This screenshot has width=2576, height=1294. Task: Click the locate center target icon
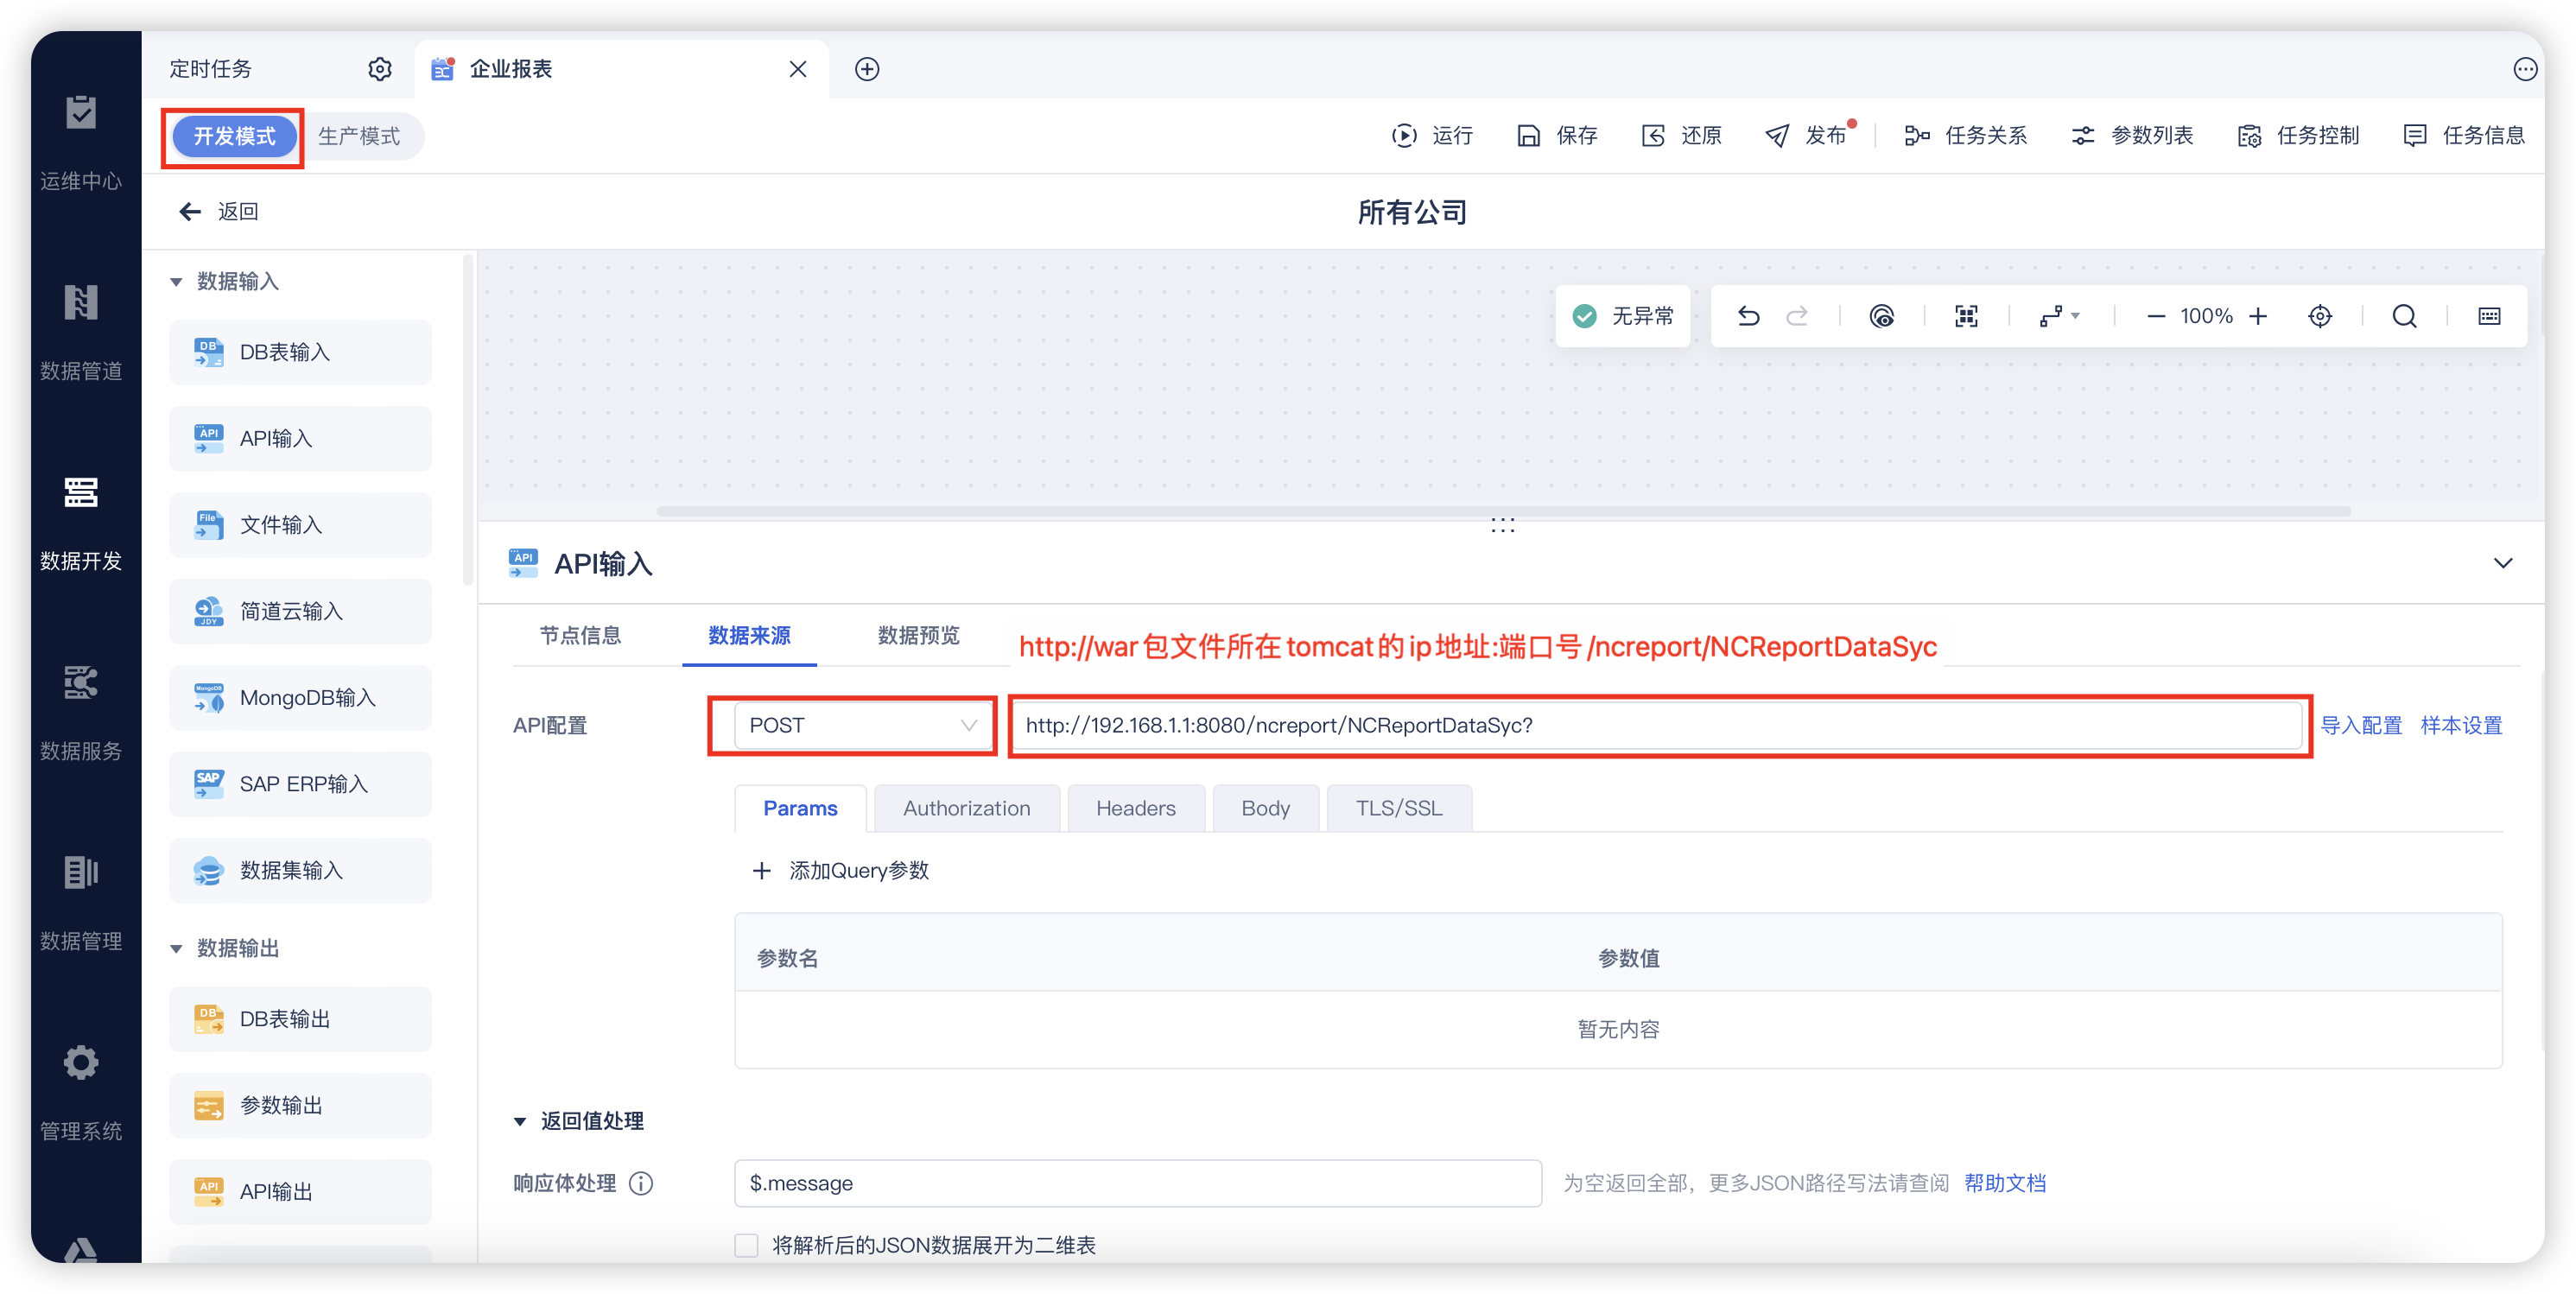pos(2320,316)
